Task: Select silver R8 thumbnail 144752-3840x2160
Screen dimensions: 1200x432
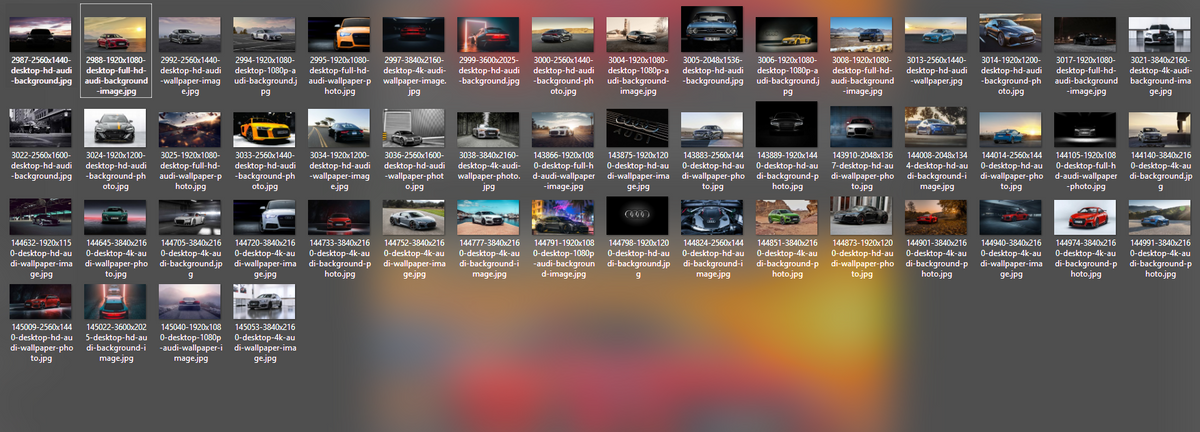Action: (415, 216)
